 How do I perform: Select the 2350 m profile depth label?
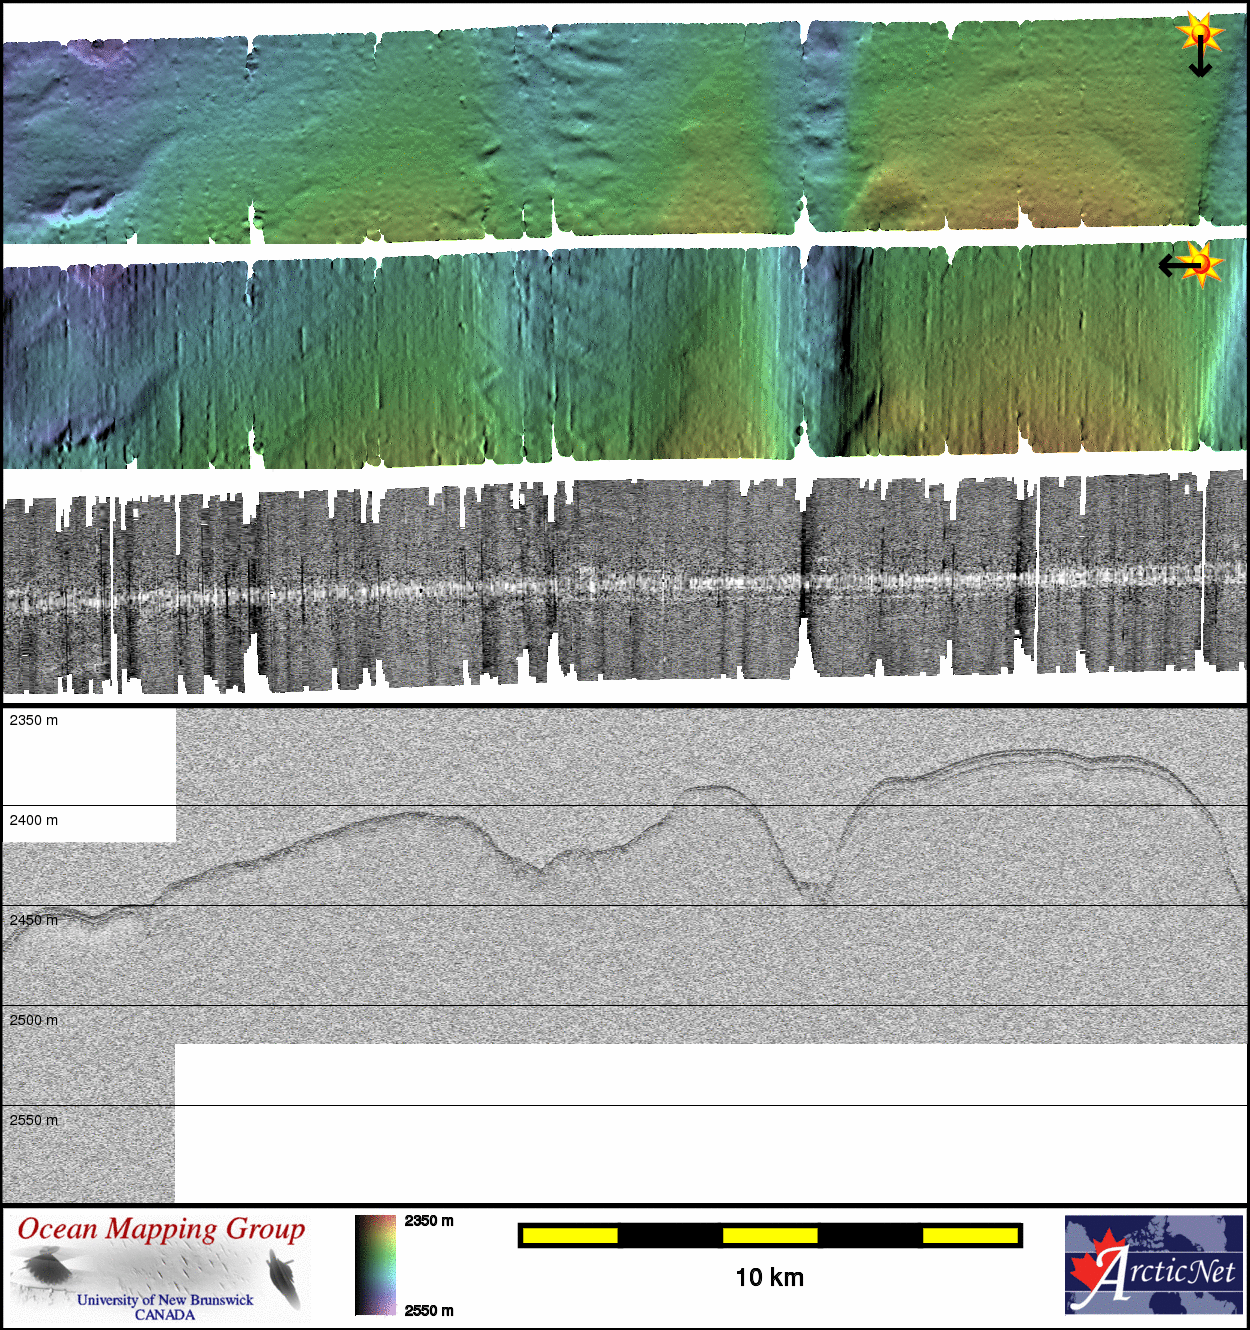tap(34, 720)
